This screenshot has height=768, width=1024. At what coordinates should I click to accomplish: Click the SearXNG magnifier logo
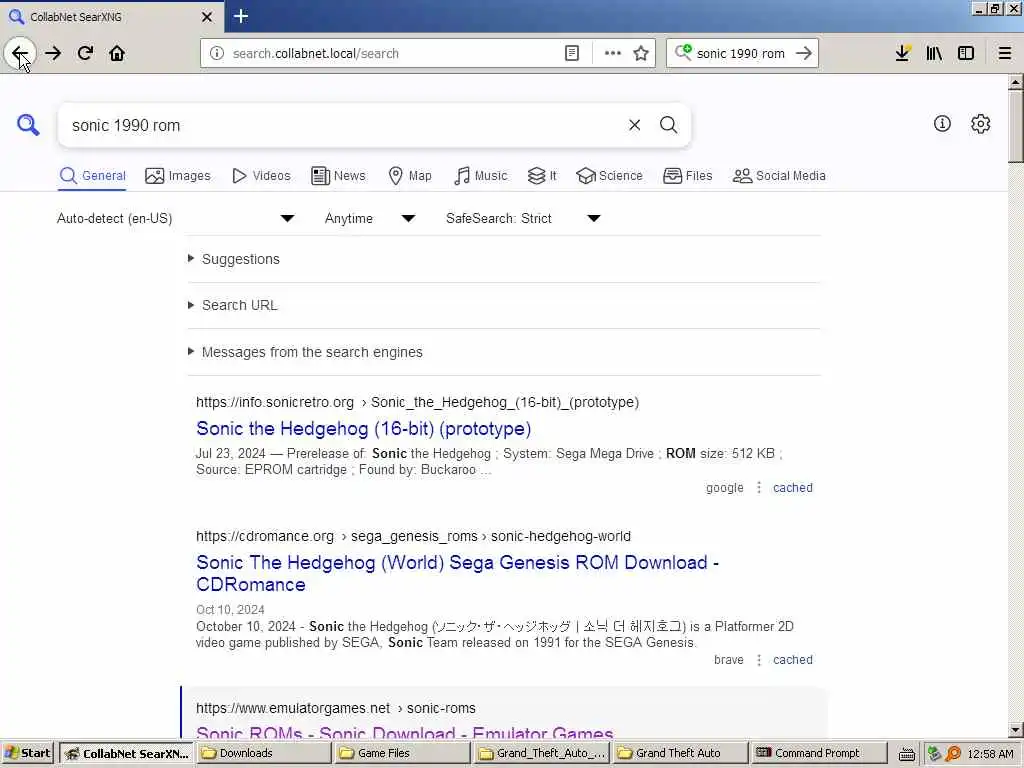tap(28, 124)
